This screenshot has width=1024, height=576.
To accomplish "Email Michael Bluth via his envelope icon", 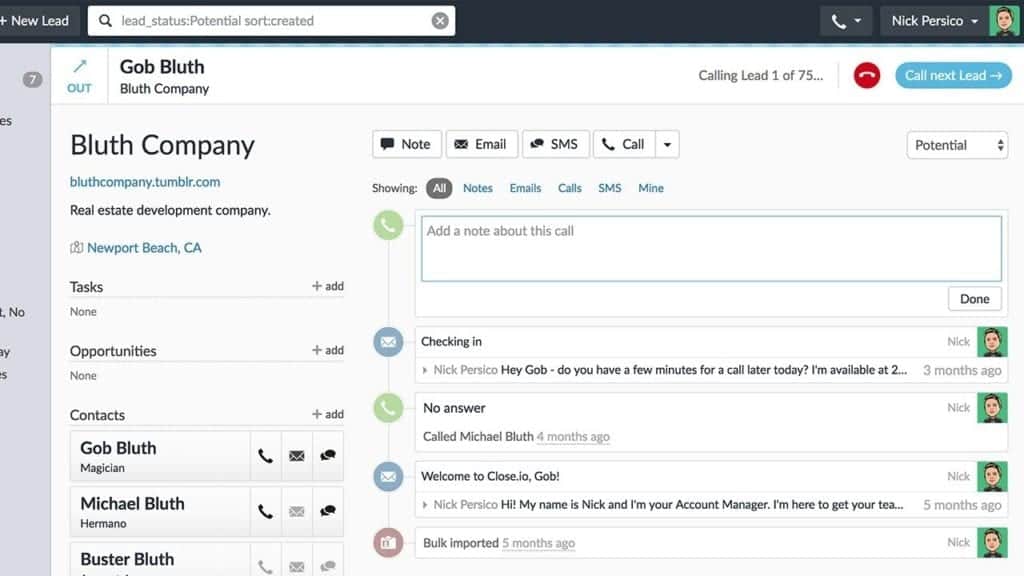I will (296, 511).
